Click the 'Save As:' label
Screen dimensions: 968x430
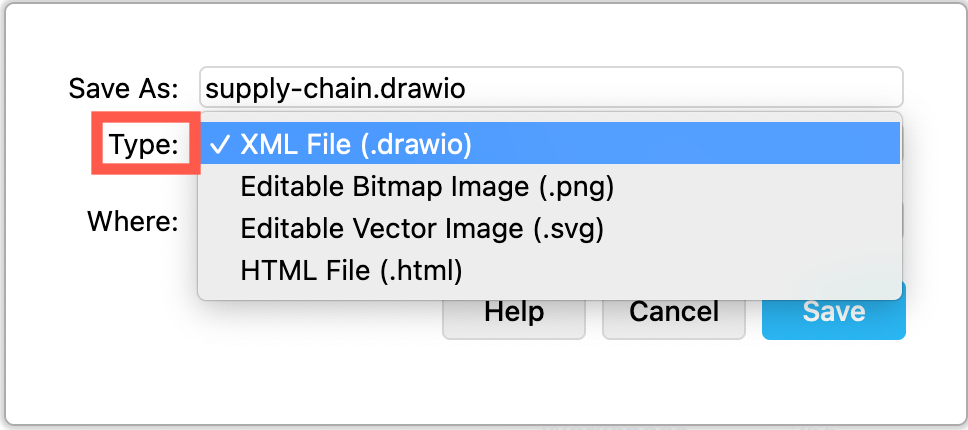[x=123, y=88]
